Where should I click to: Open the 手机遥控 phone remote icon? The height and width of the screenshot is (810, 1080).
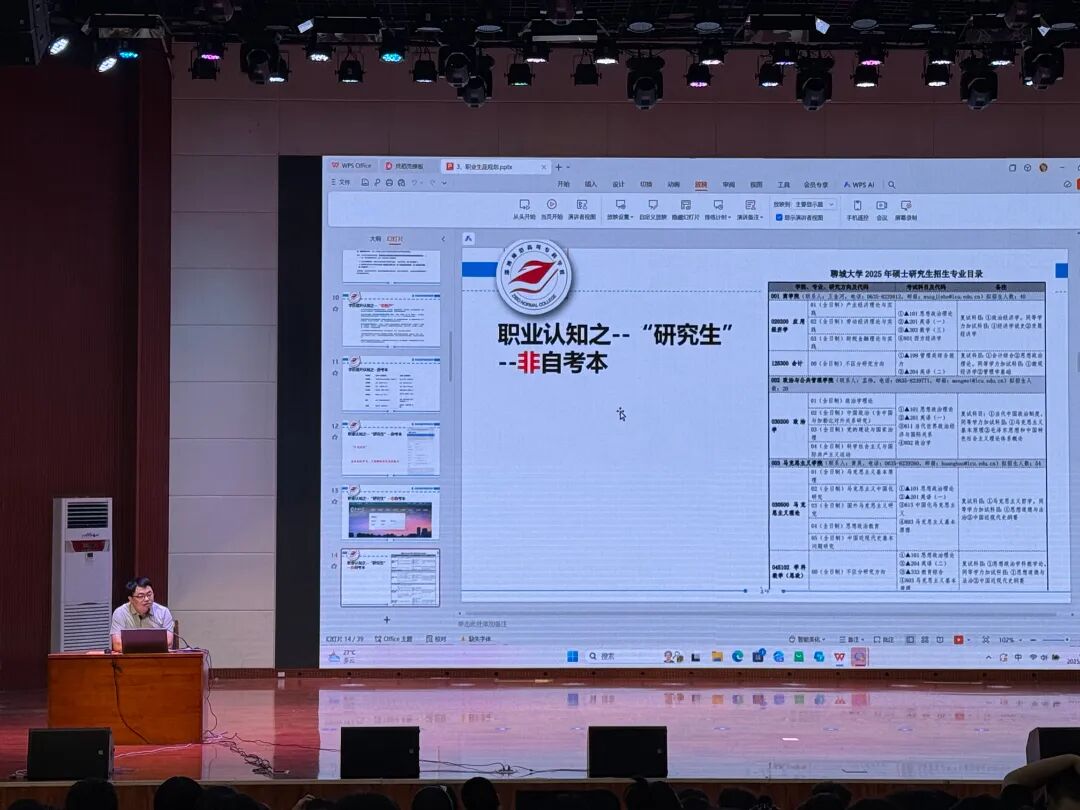(857, 205)
